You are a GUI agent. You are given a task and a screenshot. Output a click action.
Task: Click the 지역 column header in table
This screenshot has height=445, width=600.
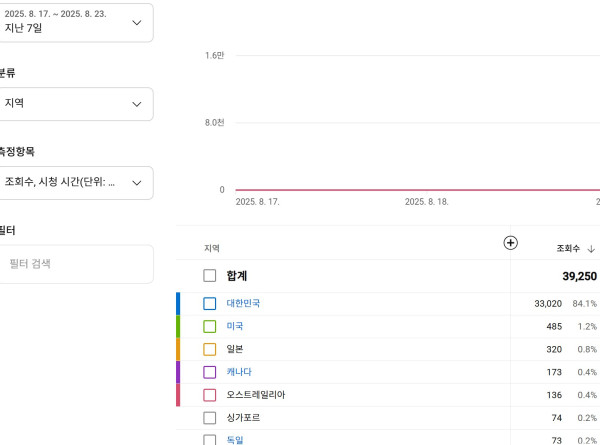click(x=212, y=248)
